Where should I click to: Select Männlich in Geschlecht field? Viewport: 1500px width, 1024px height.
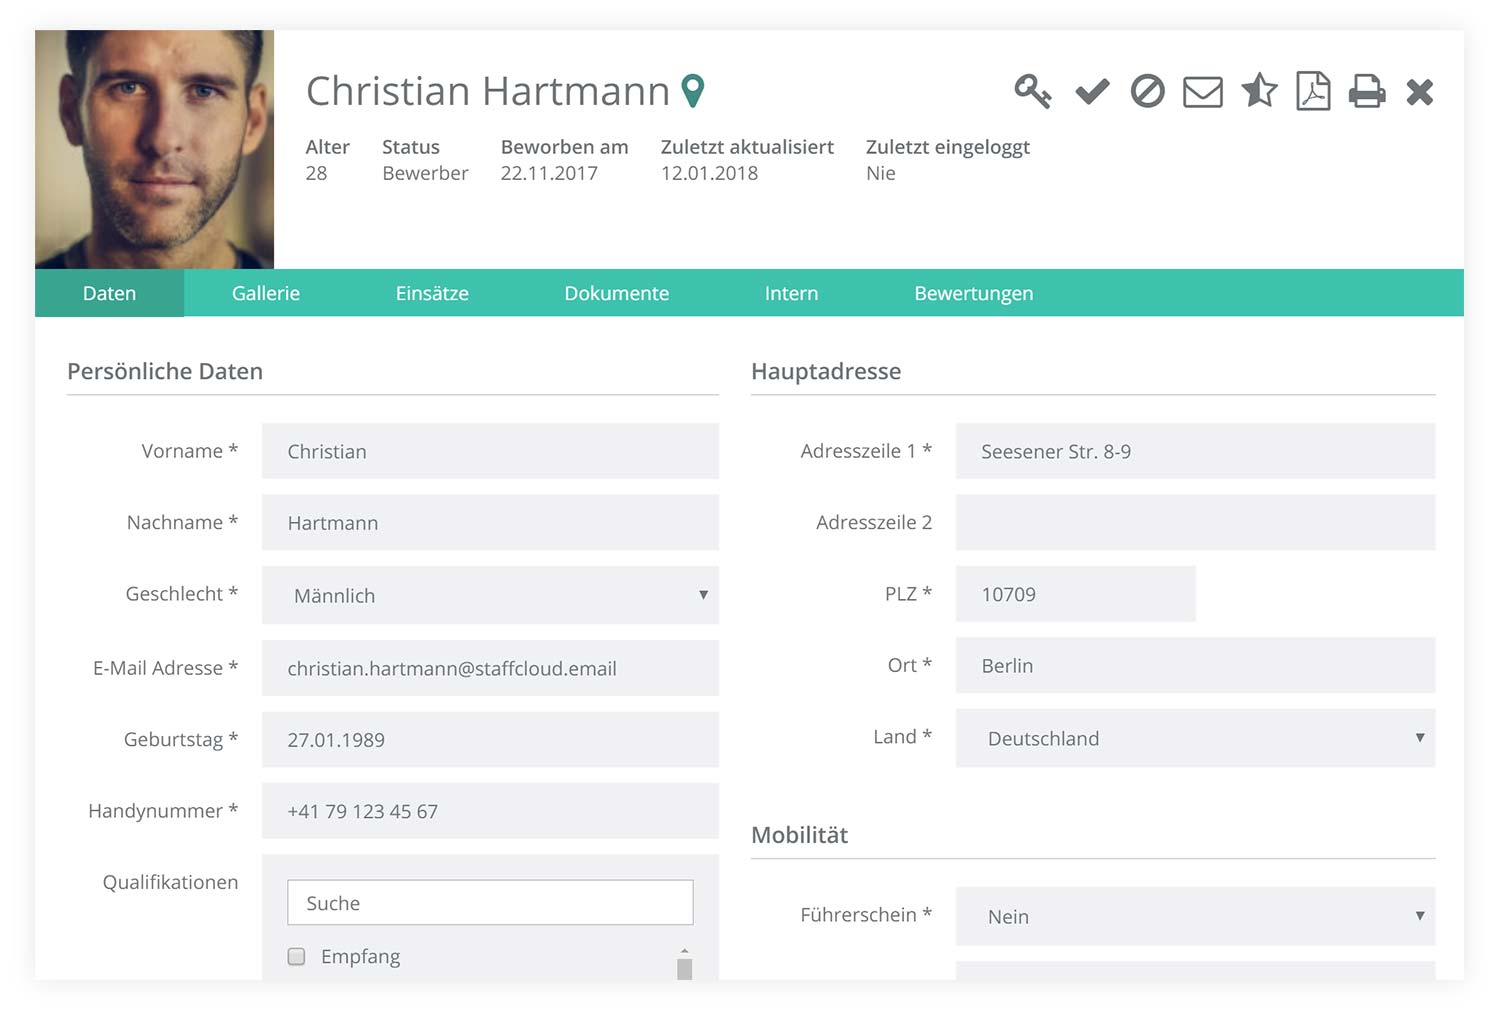point(490,595)
